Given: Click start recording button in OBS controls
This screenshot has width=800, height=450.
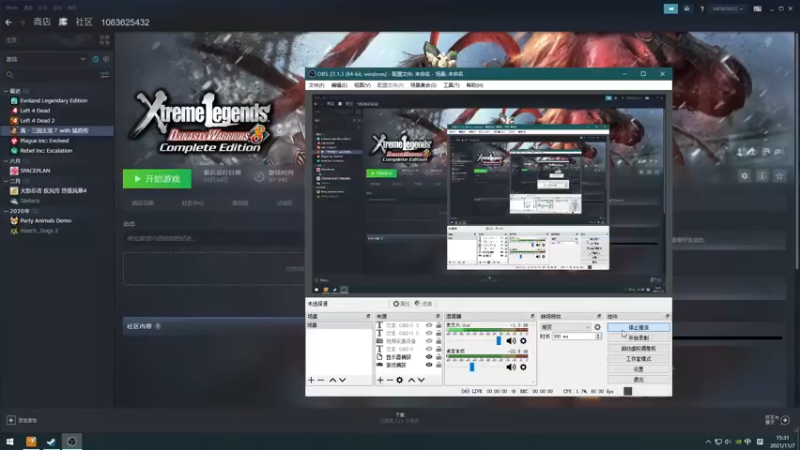Looking at the screenshot, I should coord(638,338).
